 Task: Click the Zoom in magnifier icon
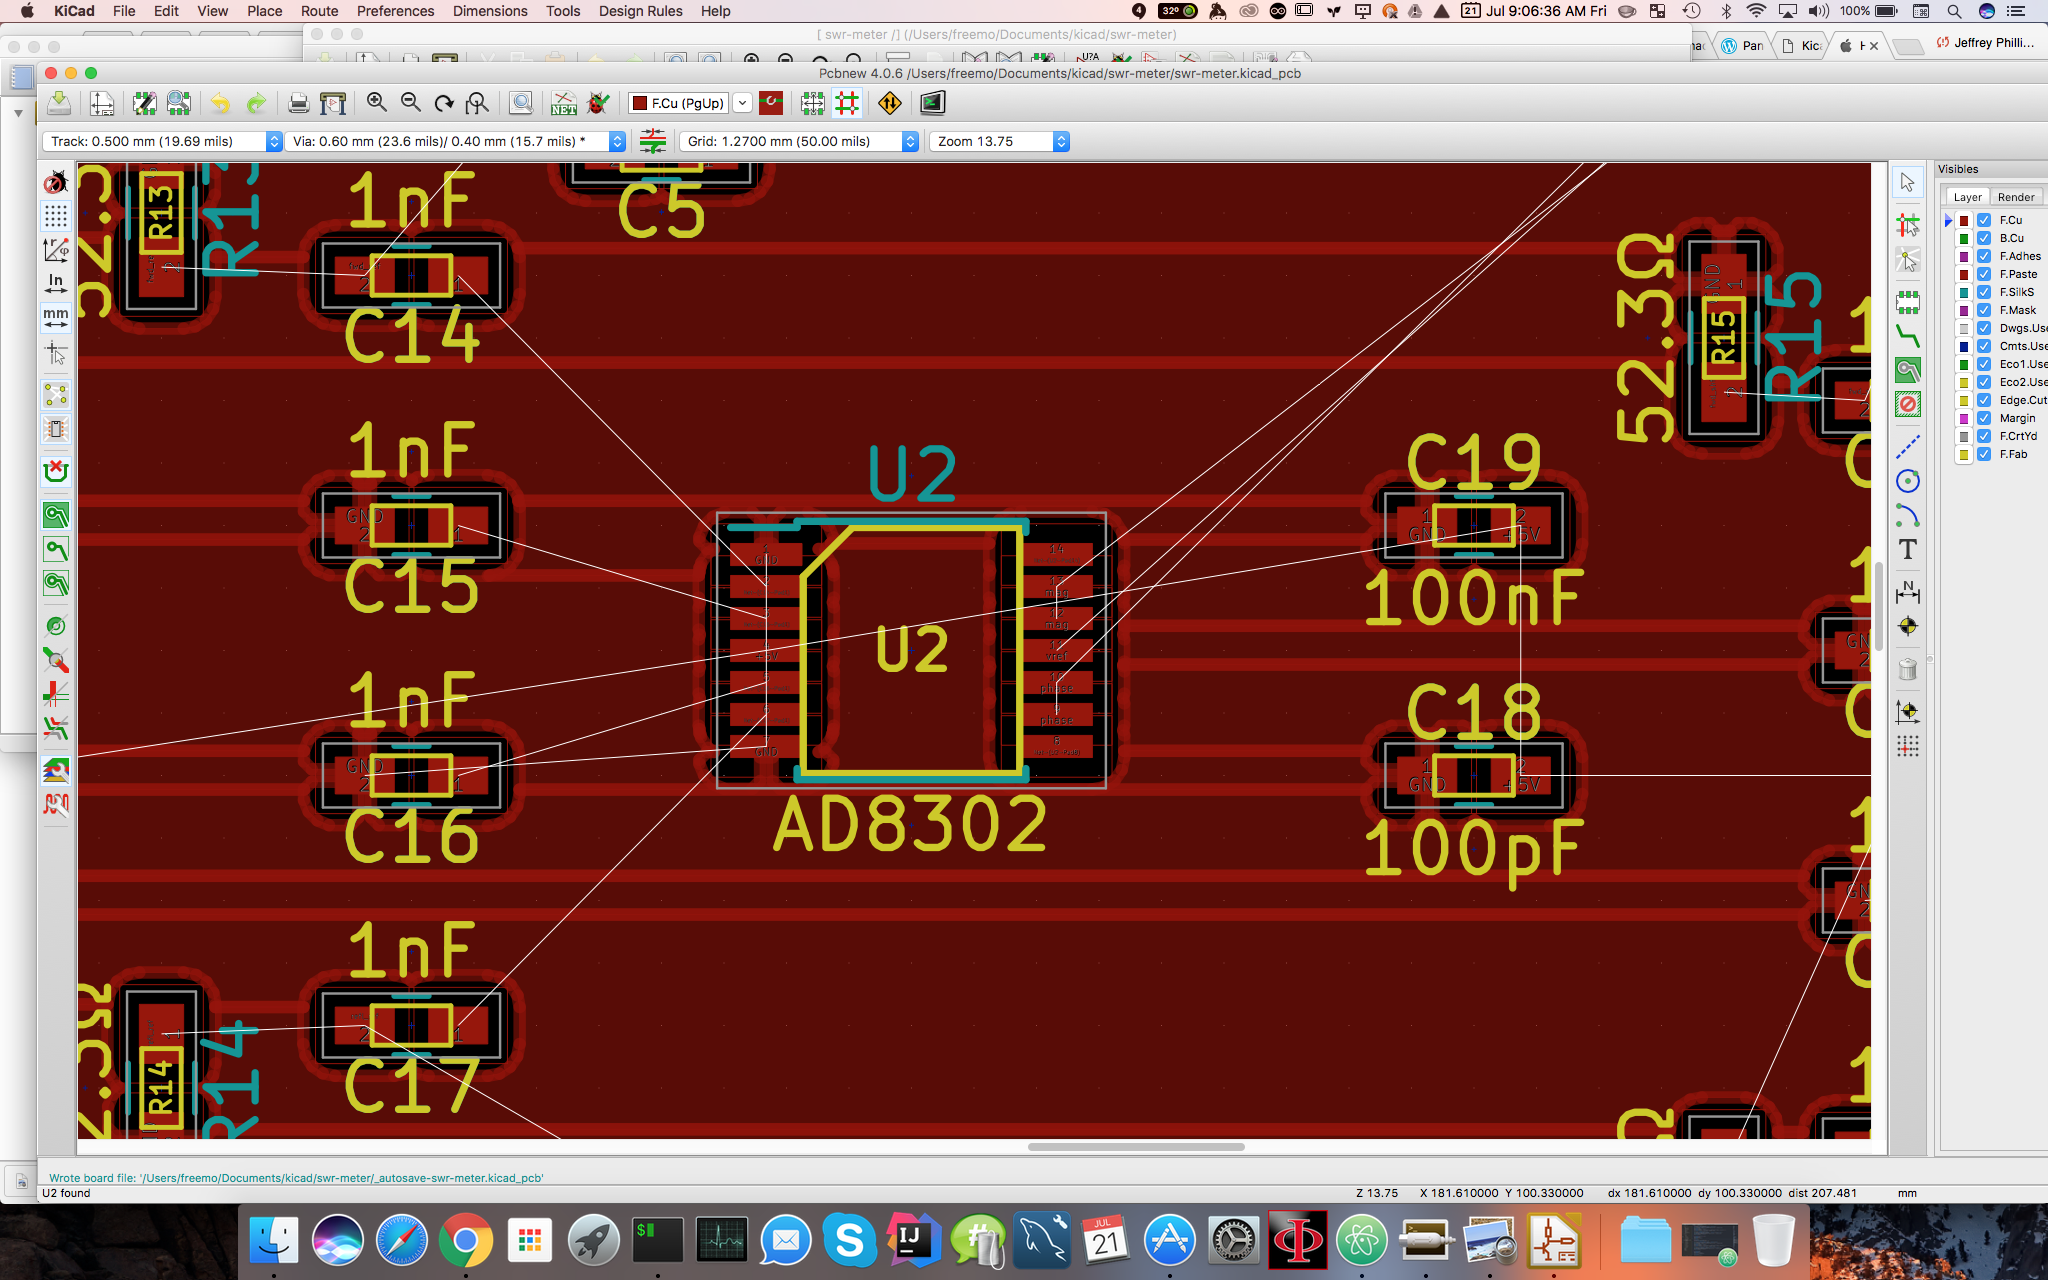point(376,103)
